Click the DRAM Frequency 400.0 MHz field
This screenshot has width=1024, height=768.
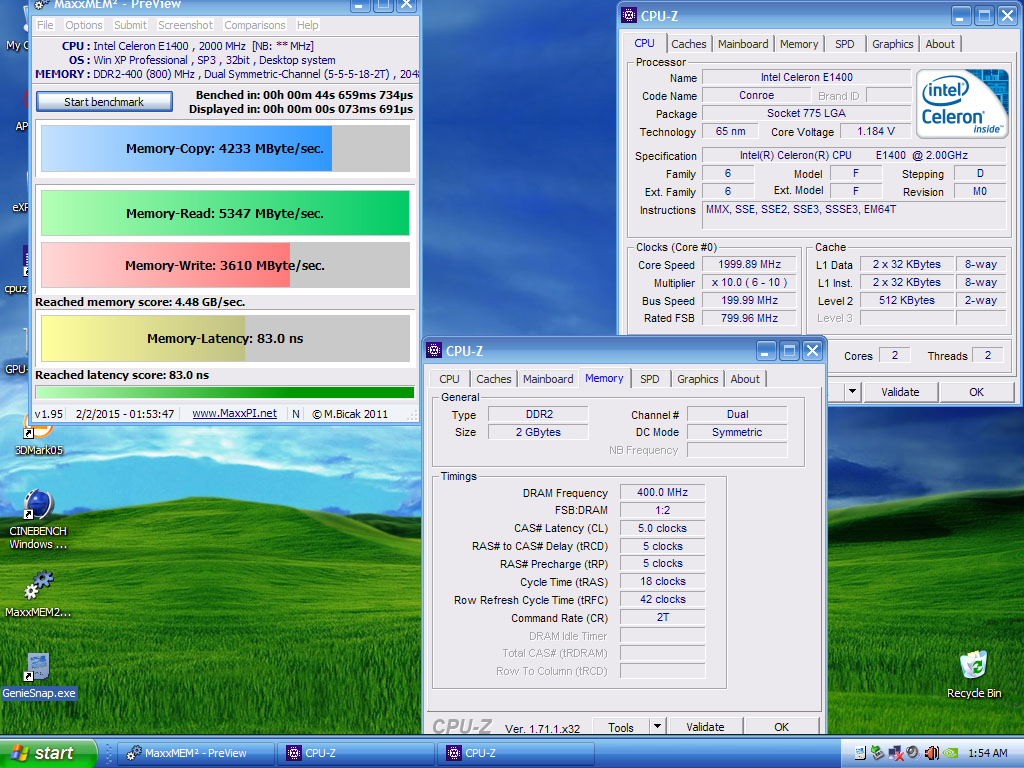click(662, 492)
